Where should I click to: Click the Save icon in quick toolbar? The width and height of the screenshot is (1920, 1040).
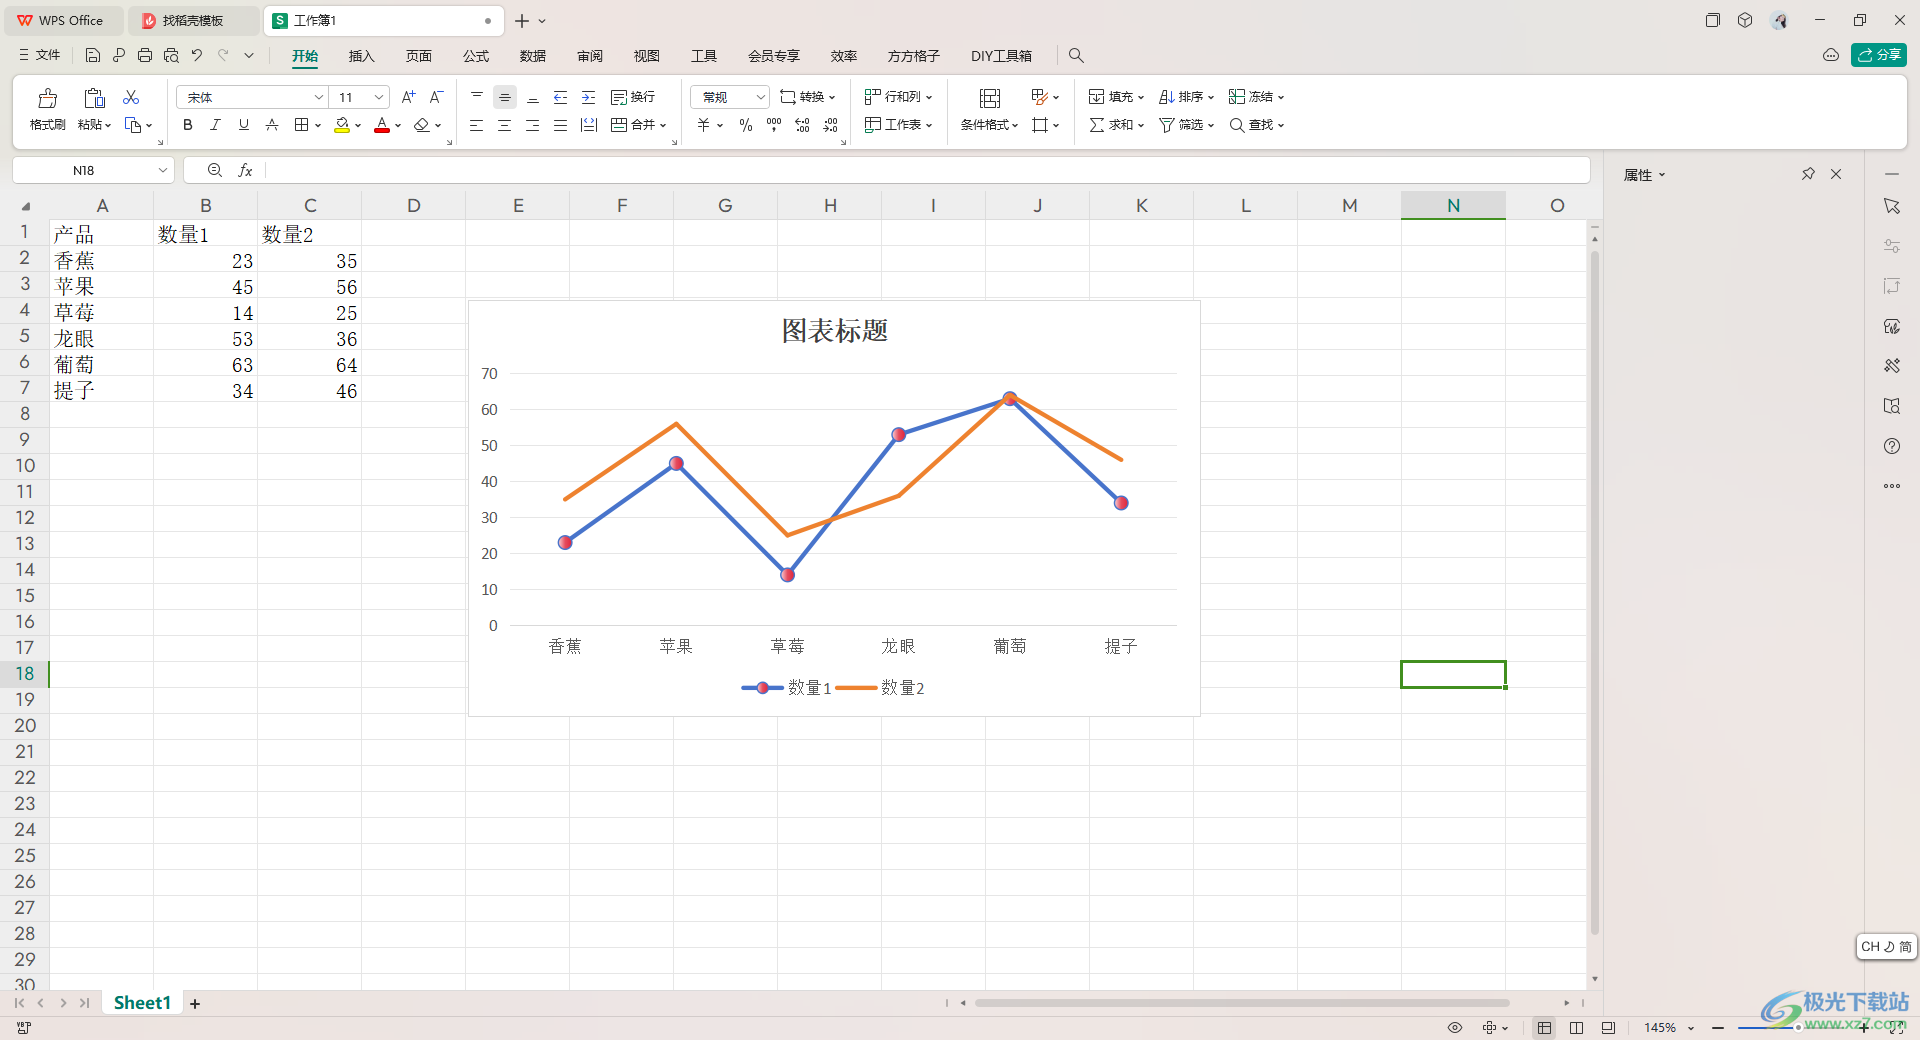click(92, 56)
